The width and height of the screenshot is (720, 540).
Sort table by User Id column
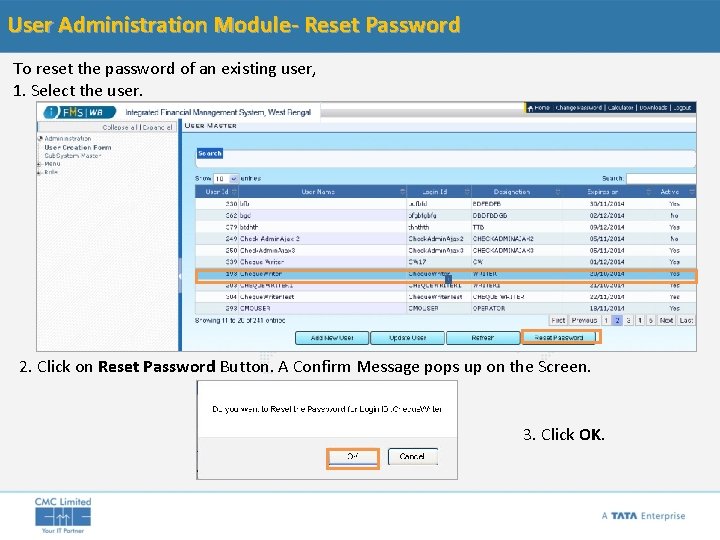[217, 192]
